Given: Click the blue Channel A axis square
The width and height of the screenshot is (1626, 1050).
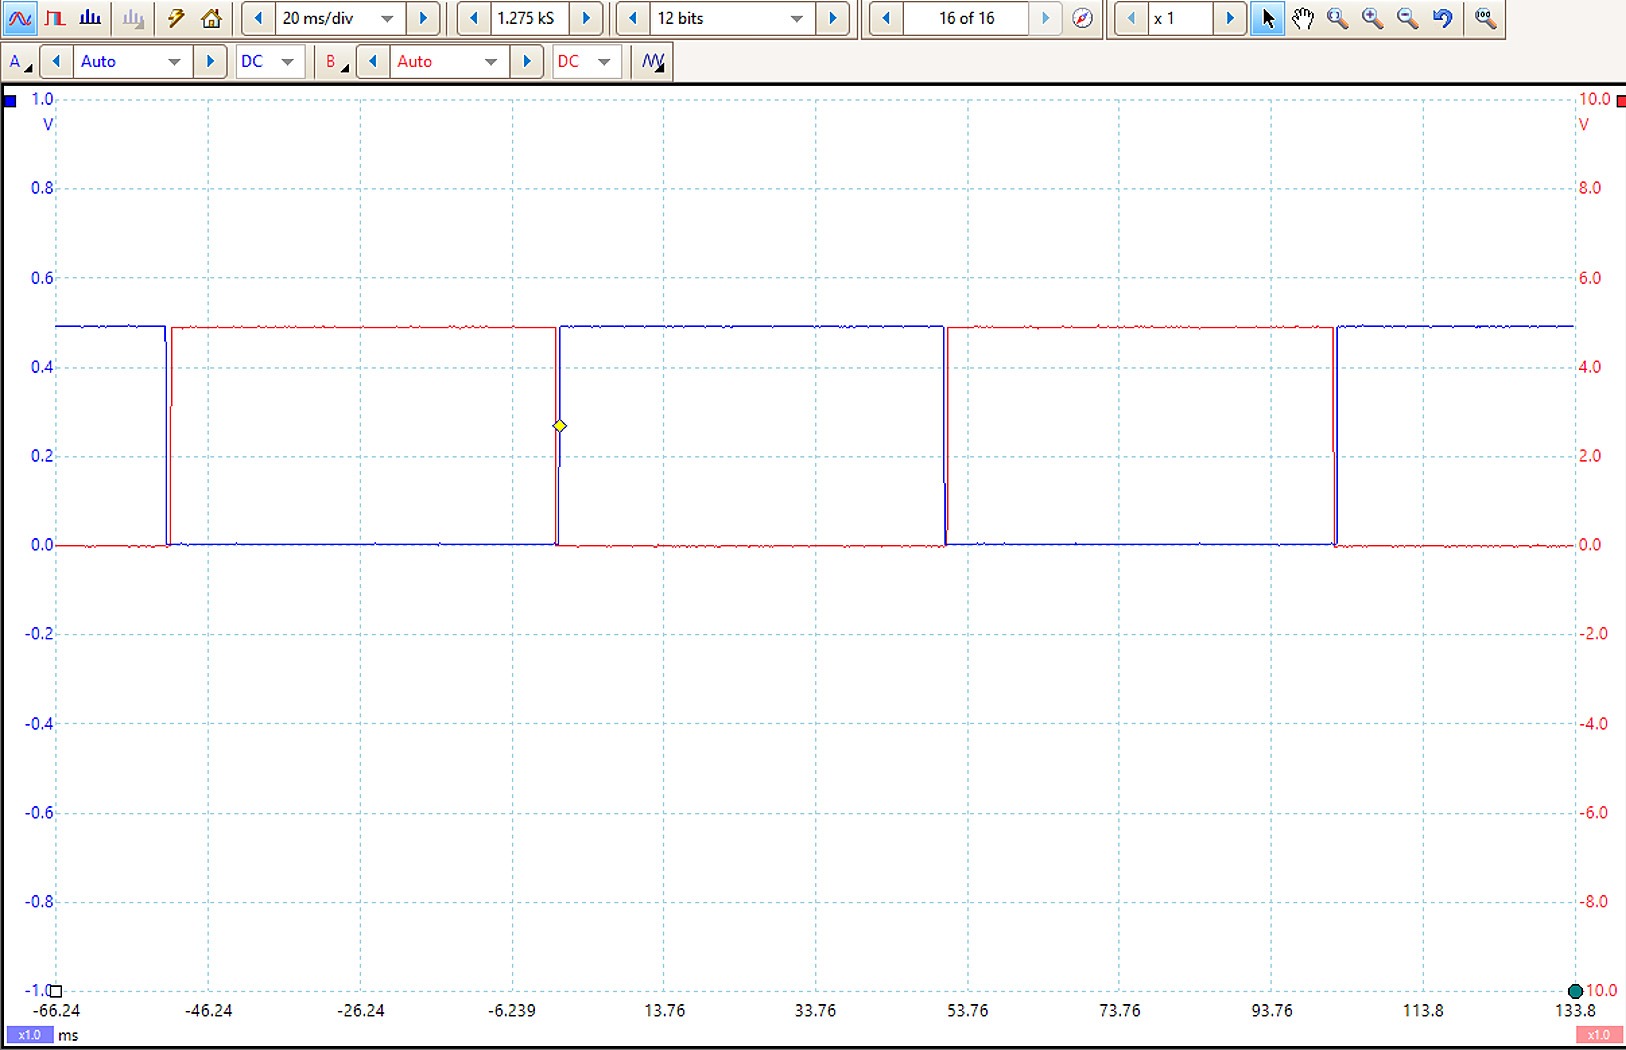Looking at the screenshot, I should [x=10, y=101].
